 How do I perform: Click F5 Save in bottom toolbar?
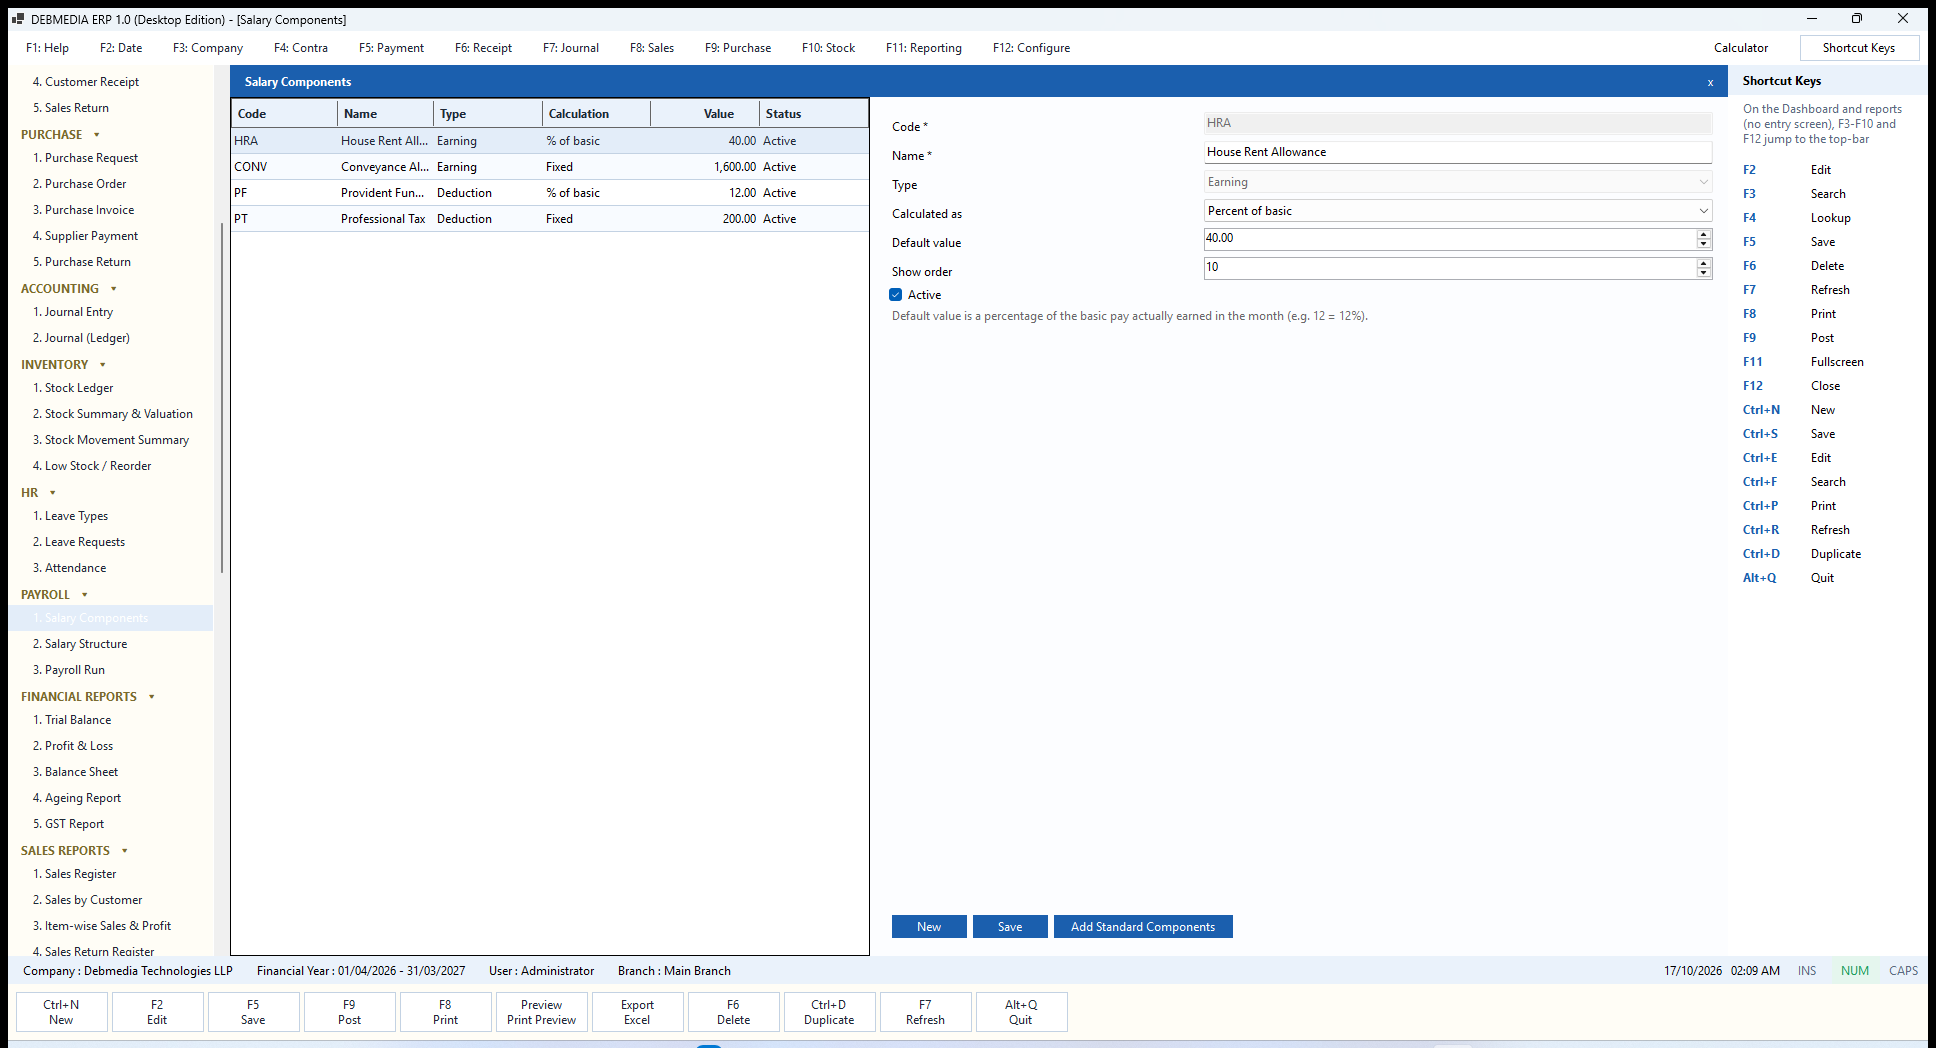[x=253, y=1012]
